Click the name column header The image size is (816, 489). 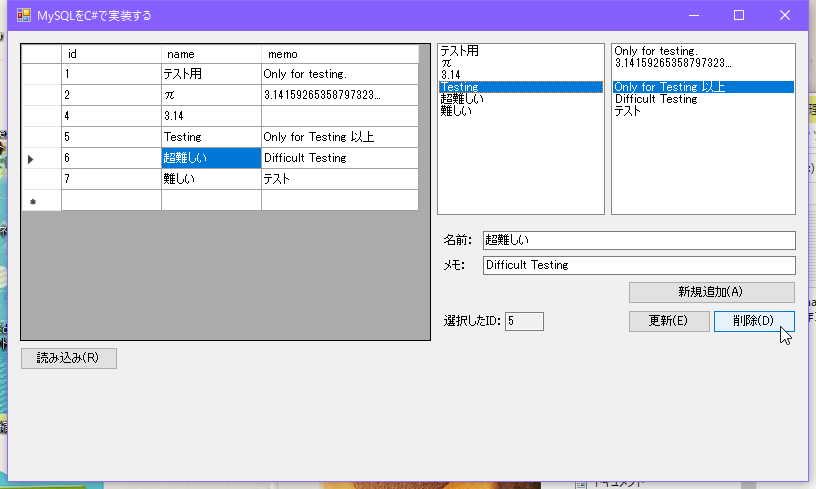(211, 54)
